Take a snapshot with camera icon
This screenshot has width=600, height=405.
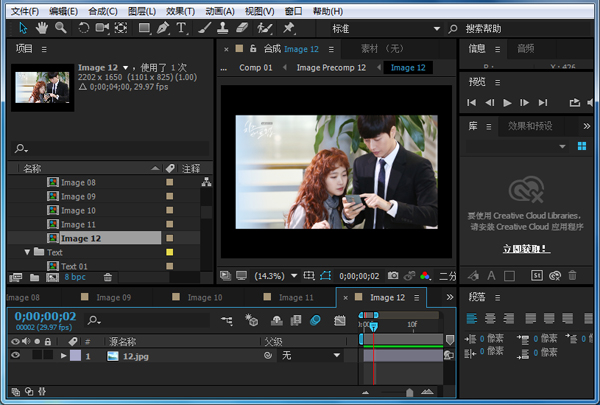click(x=393, y=276)
